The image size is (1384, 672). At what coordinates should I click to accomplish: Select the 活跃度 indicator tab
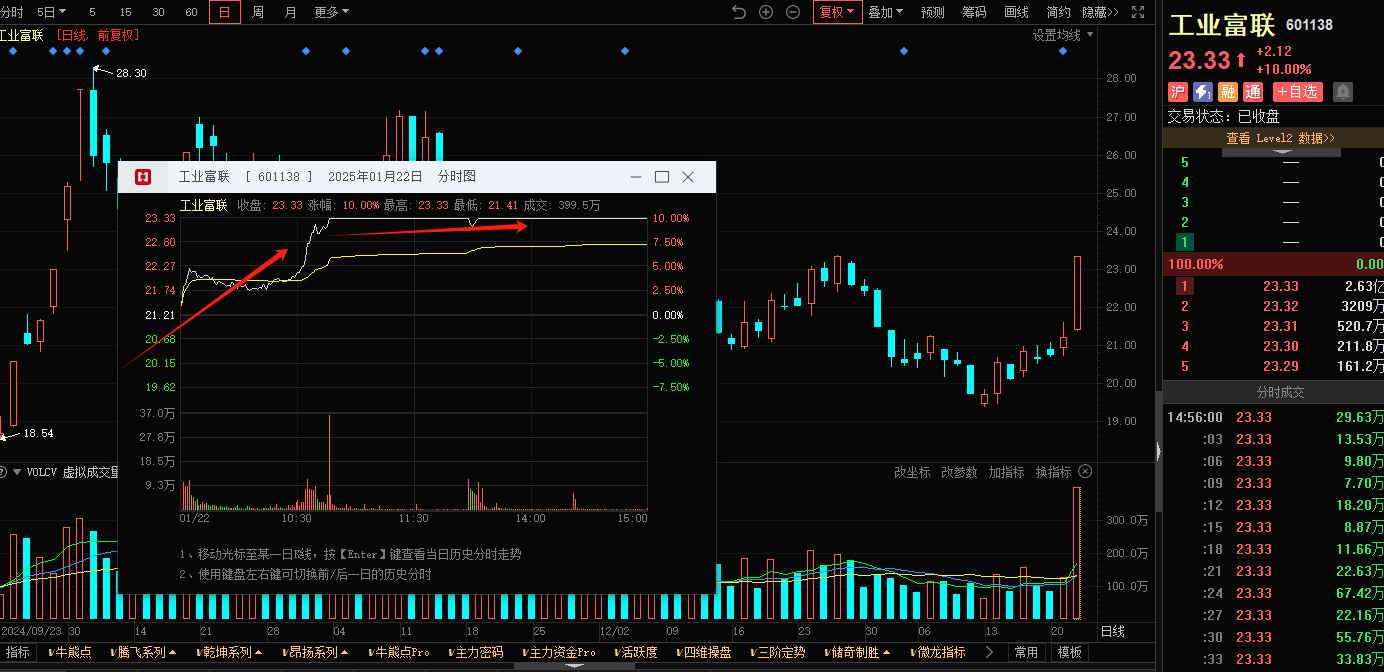coord(634,652)
